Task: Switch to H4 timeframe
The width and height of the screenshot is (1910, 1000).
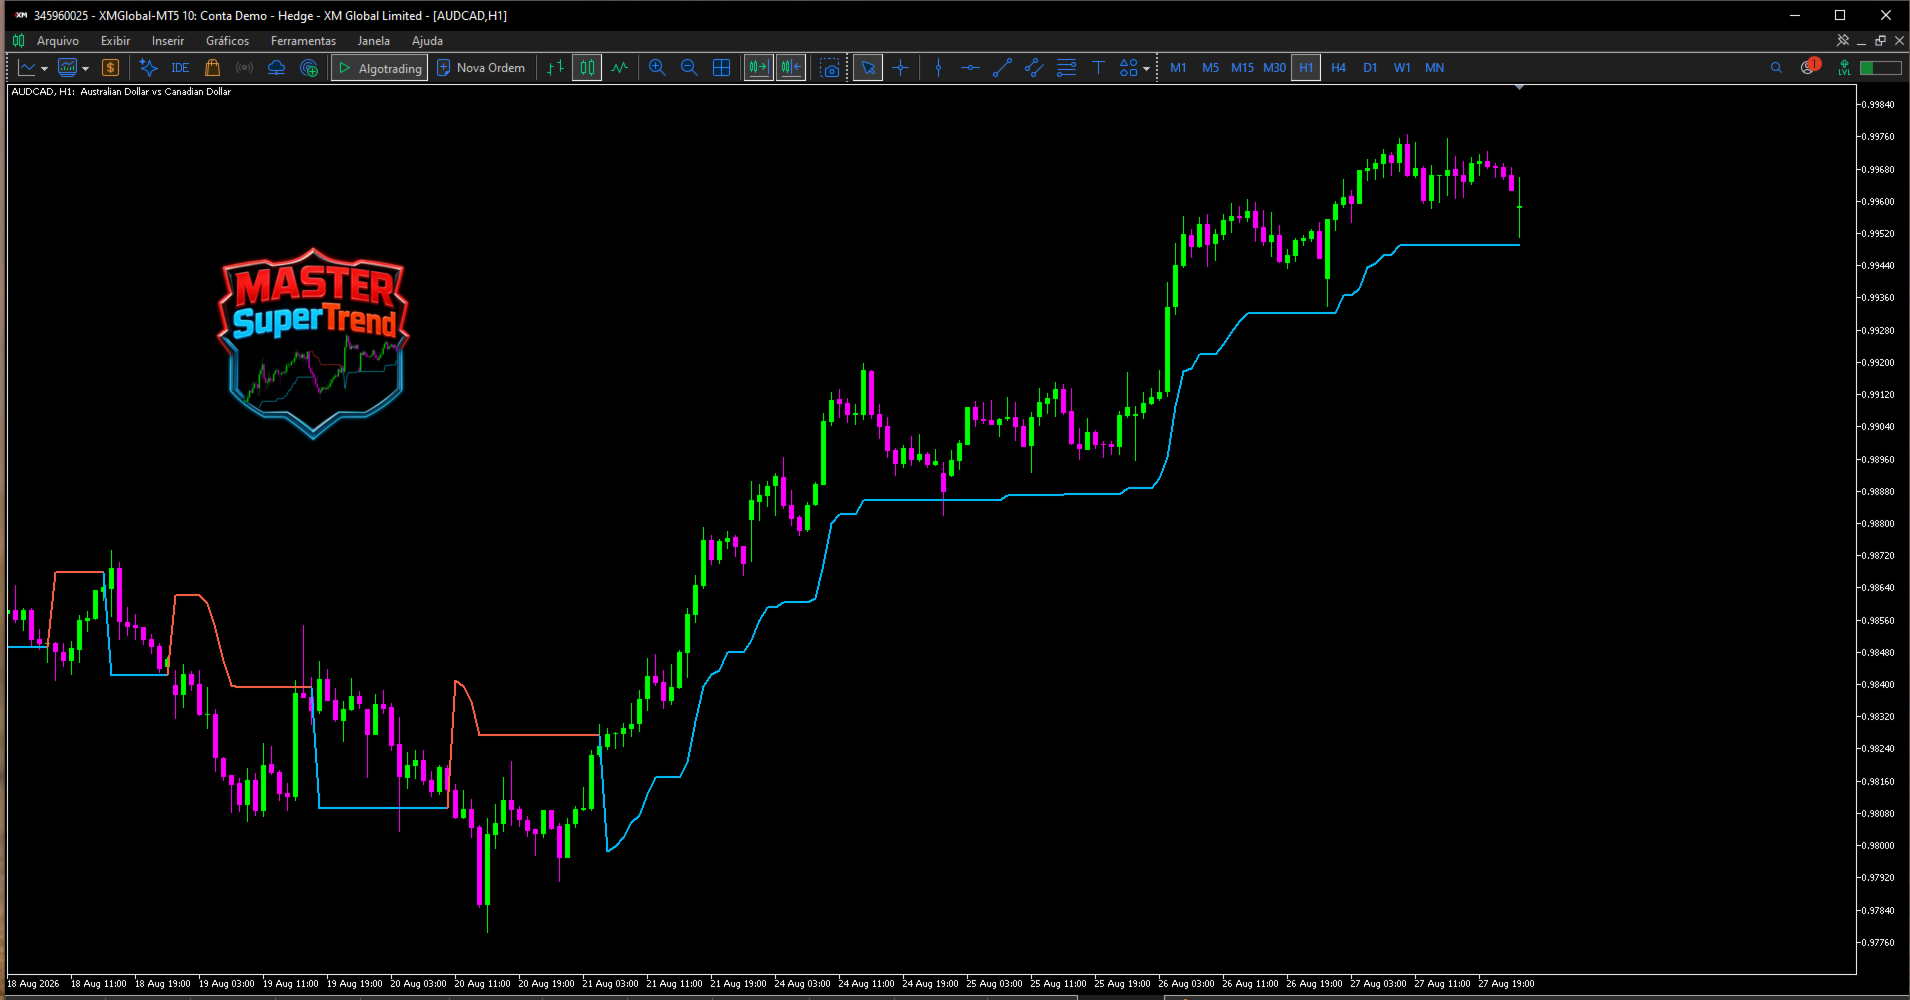Action: (1338, 68)
